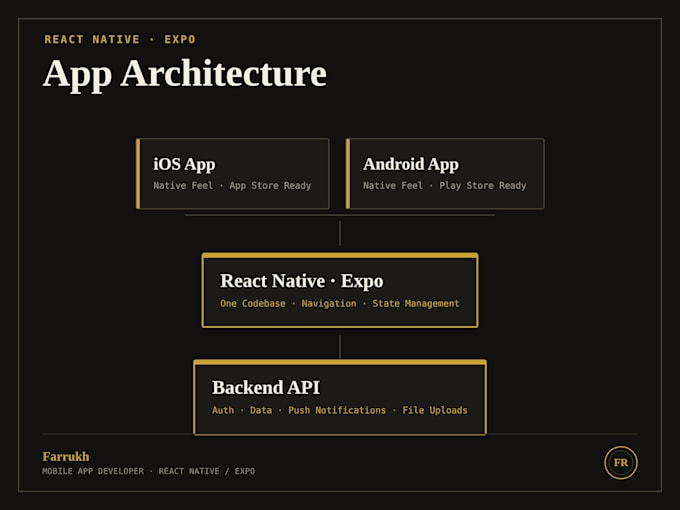
Task: Click 'Auth · Data · Push Notifications · File Uploads' text
Action: click(340, 410)
